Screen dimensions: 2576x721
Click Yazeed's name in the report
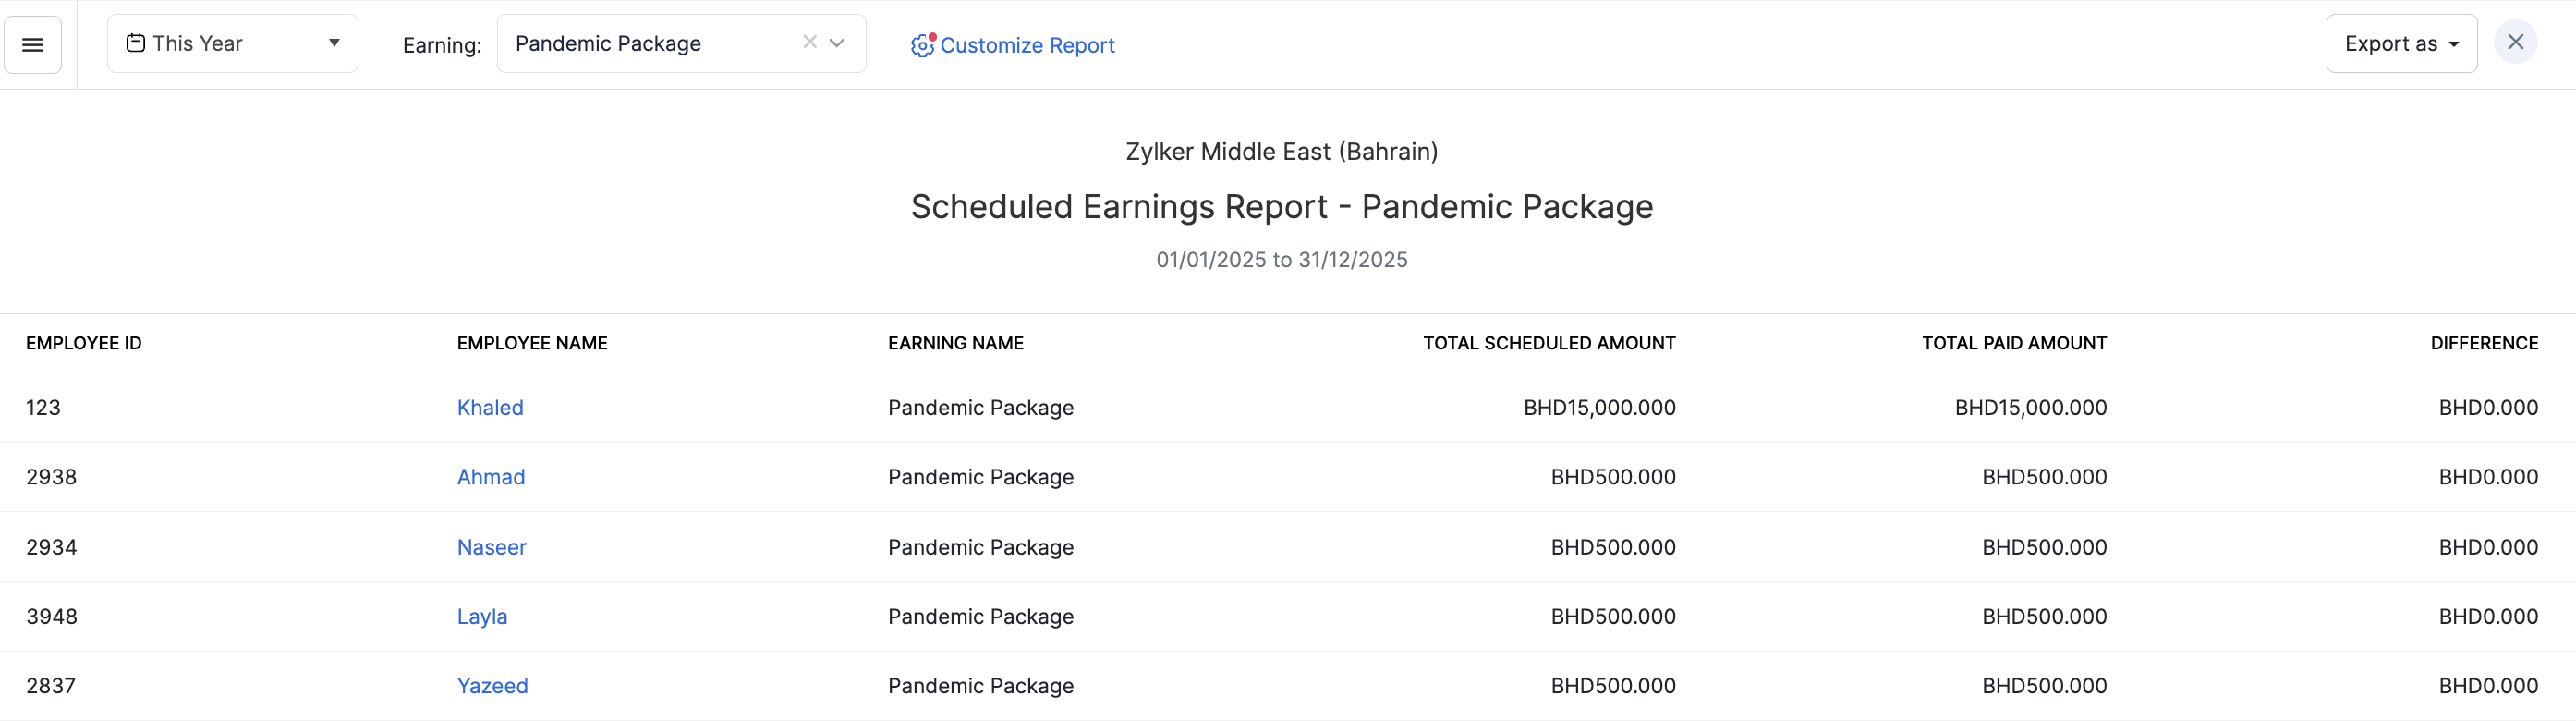[492, 686]
